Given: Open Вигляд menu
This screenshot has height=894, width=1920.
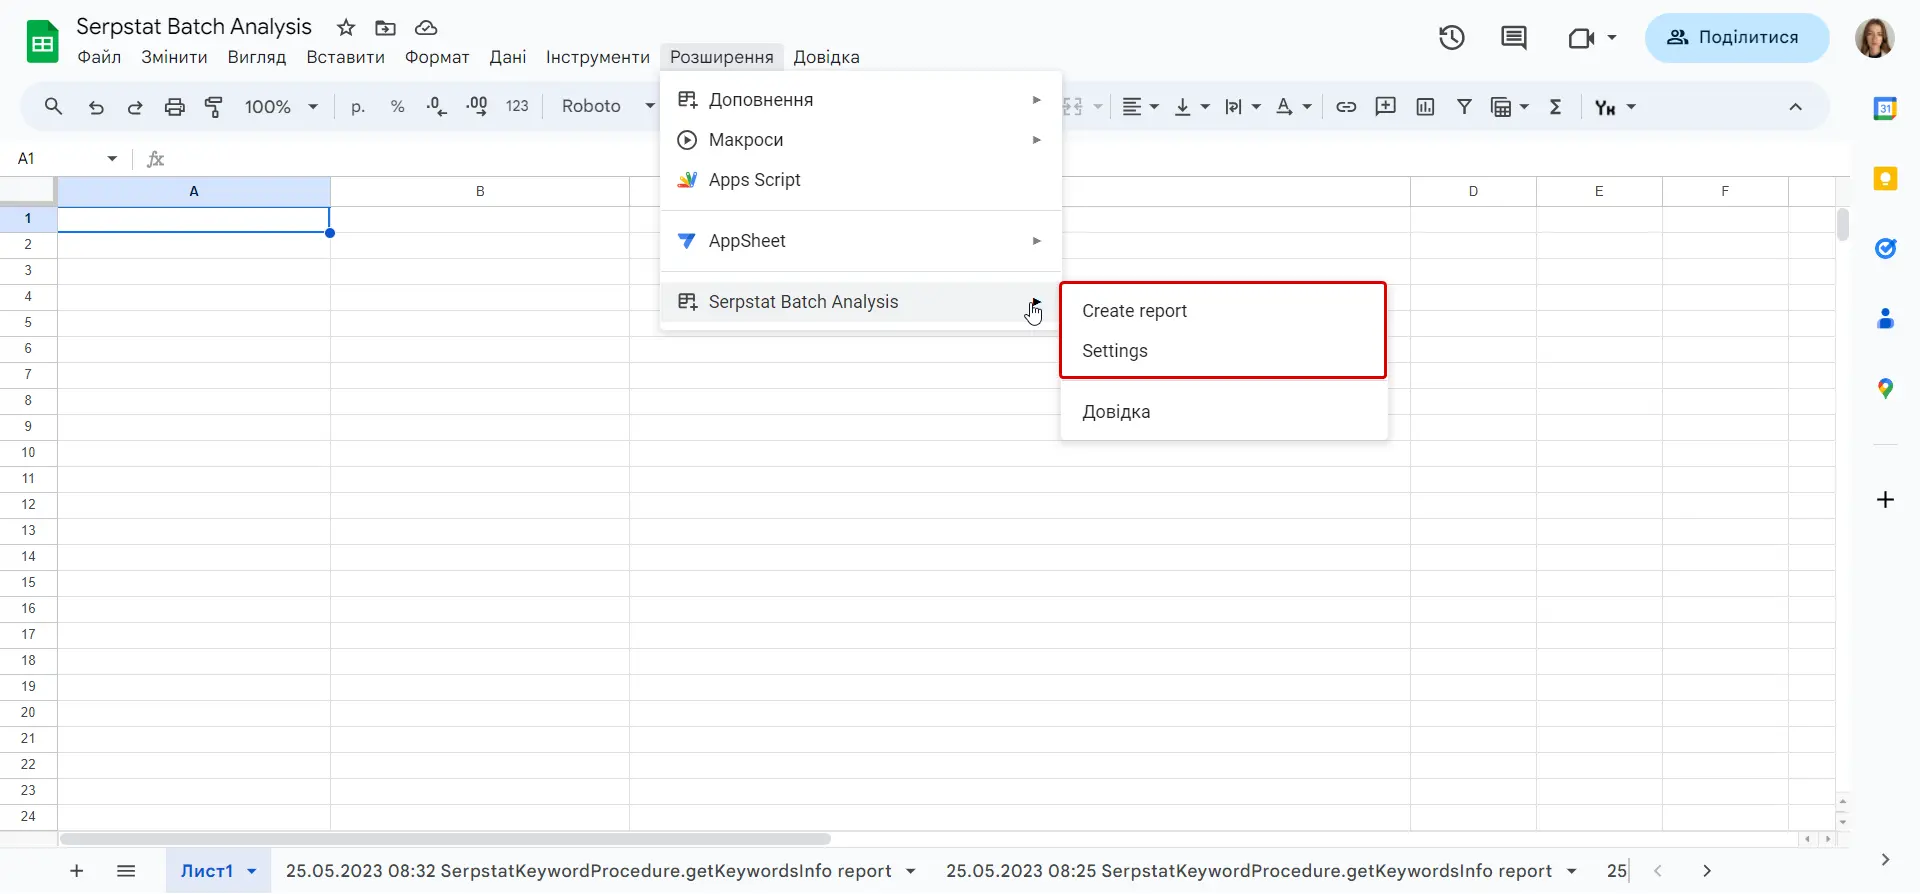Looking at the screenshot, I should 257,57.
